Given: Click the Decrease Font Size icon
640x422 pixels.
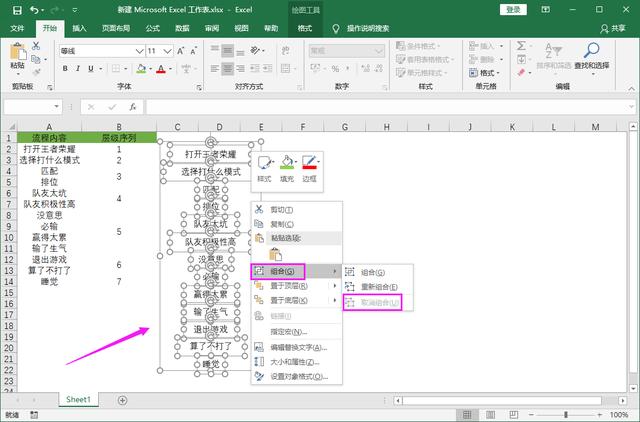Looking at the screenshot, I should click(193, 51).
